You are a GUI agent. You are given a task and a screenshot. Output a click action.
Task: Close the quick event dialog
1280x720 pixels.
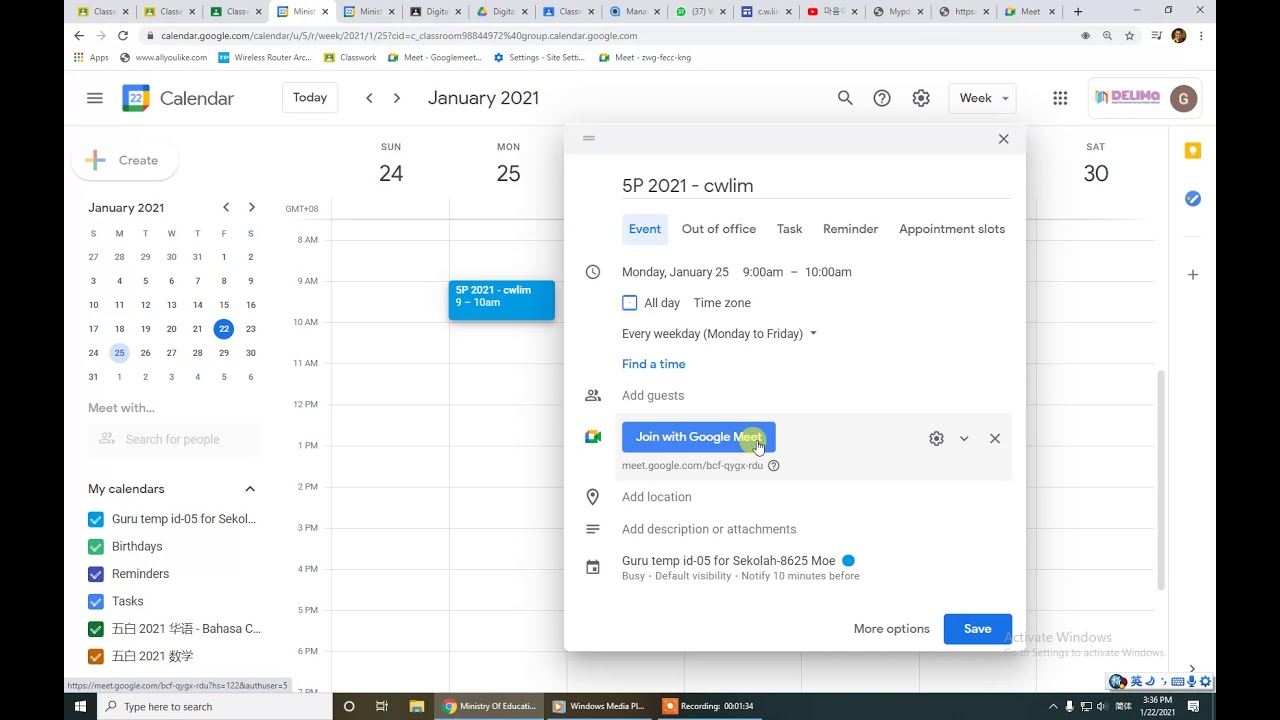point(1003,139)
